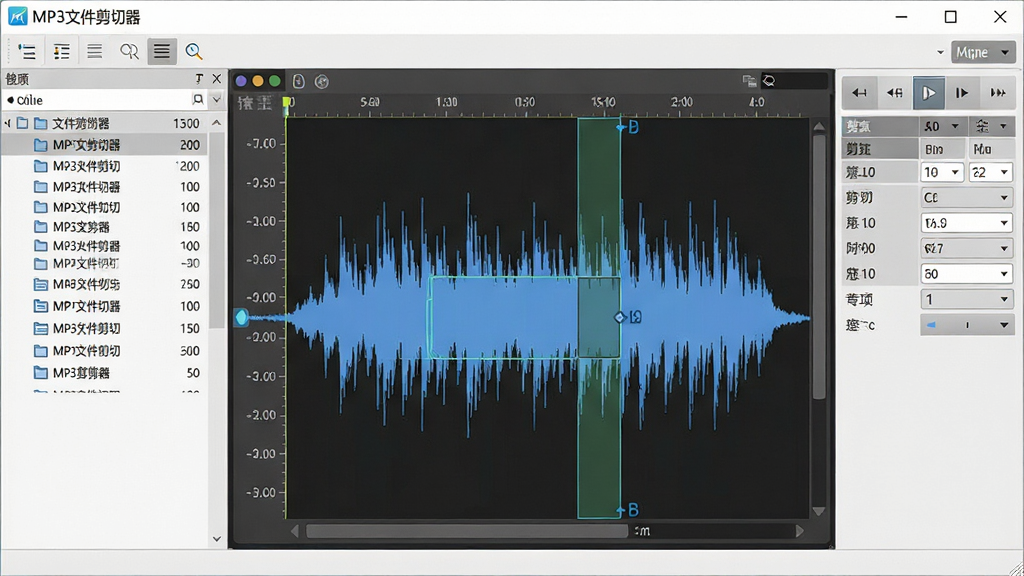Click the purple dot in the waveform header
The image size is (1024, 576).
pyautogui.click(x=241, y=81)
